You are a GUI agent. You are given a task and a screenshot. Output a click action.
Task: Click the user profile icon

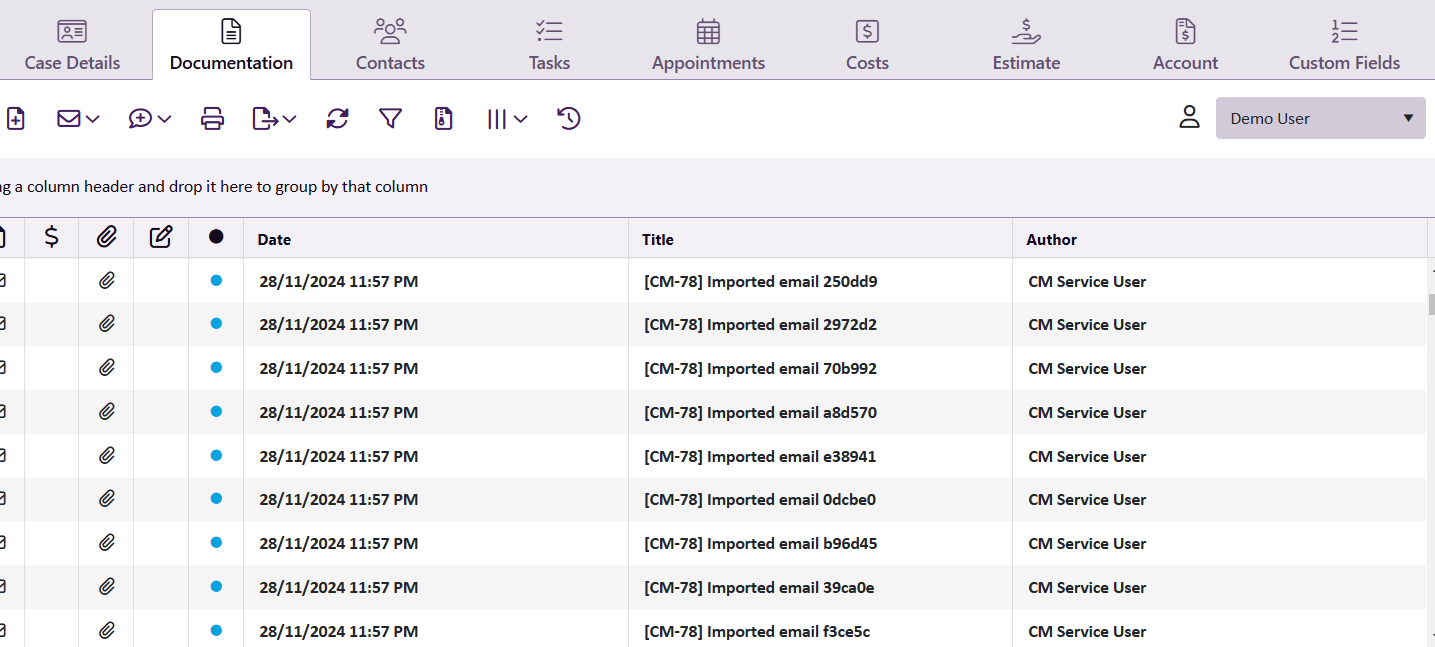[x=1189, y=117]
